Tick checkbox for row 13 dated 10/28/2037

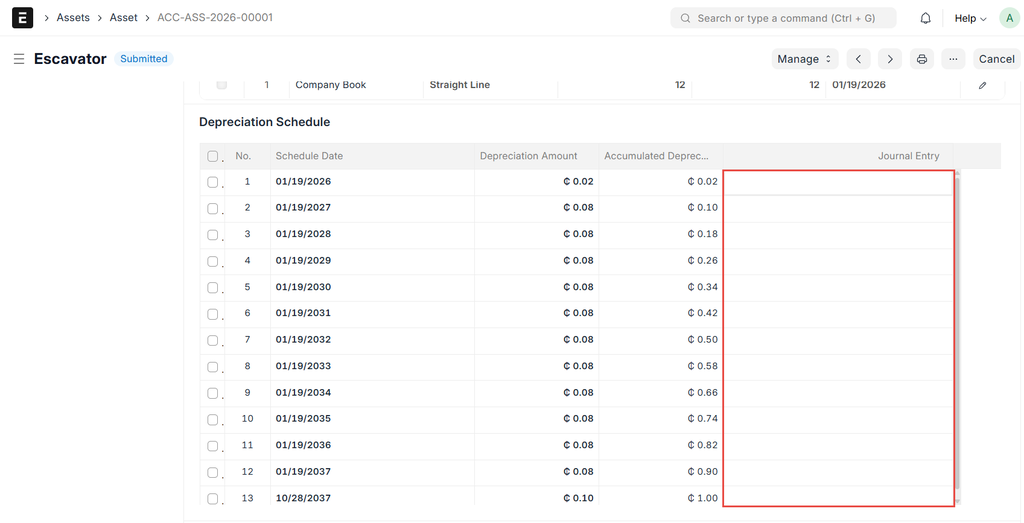coord(212,498)
